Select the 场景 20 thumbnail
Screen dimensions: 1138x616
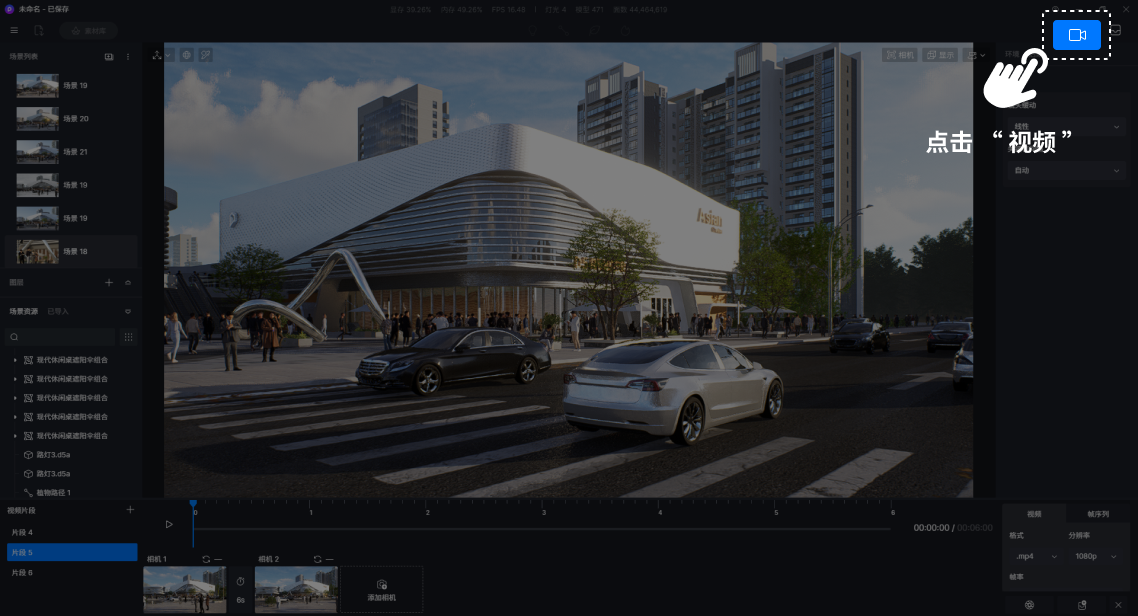[38, 119]
